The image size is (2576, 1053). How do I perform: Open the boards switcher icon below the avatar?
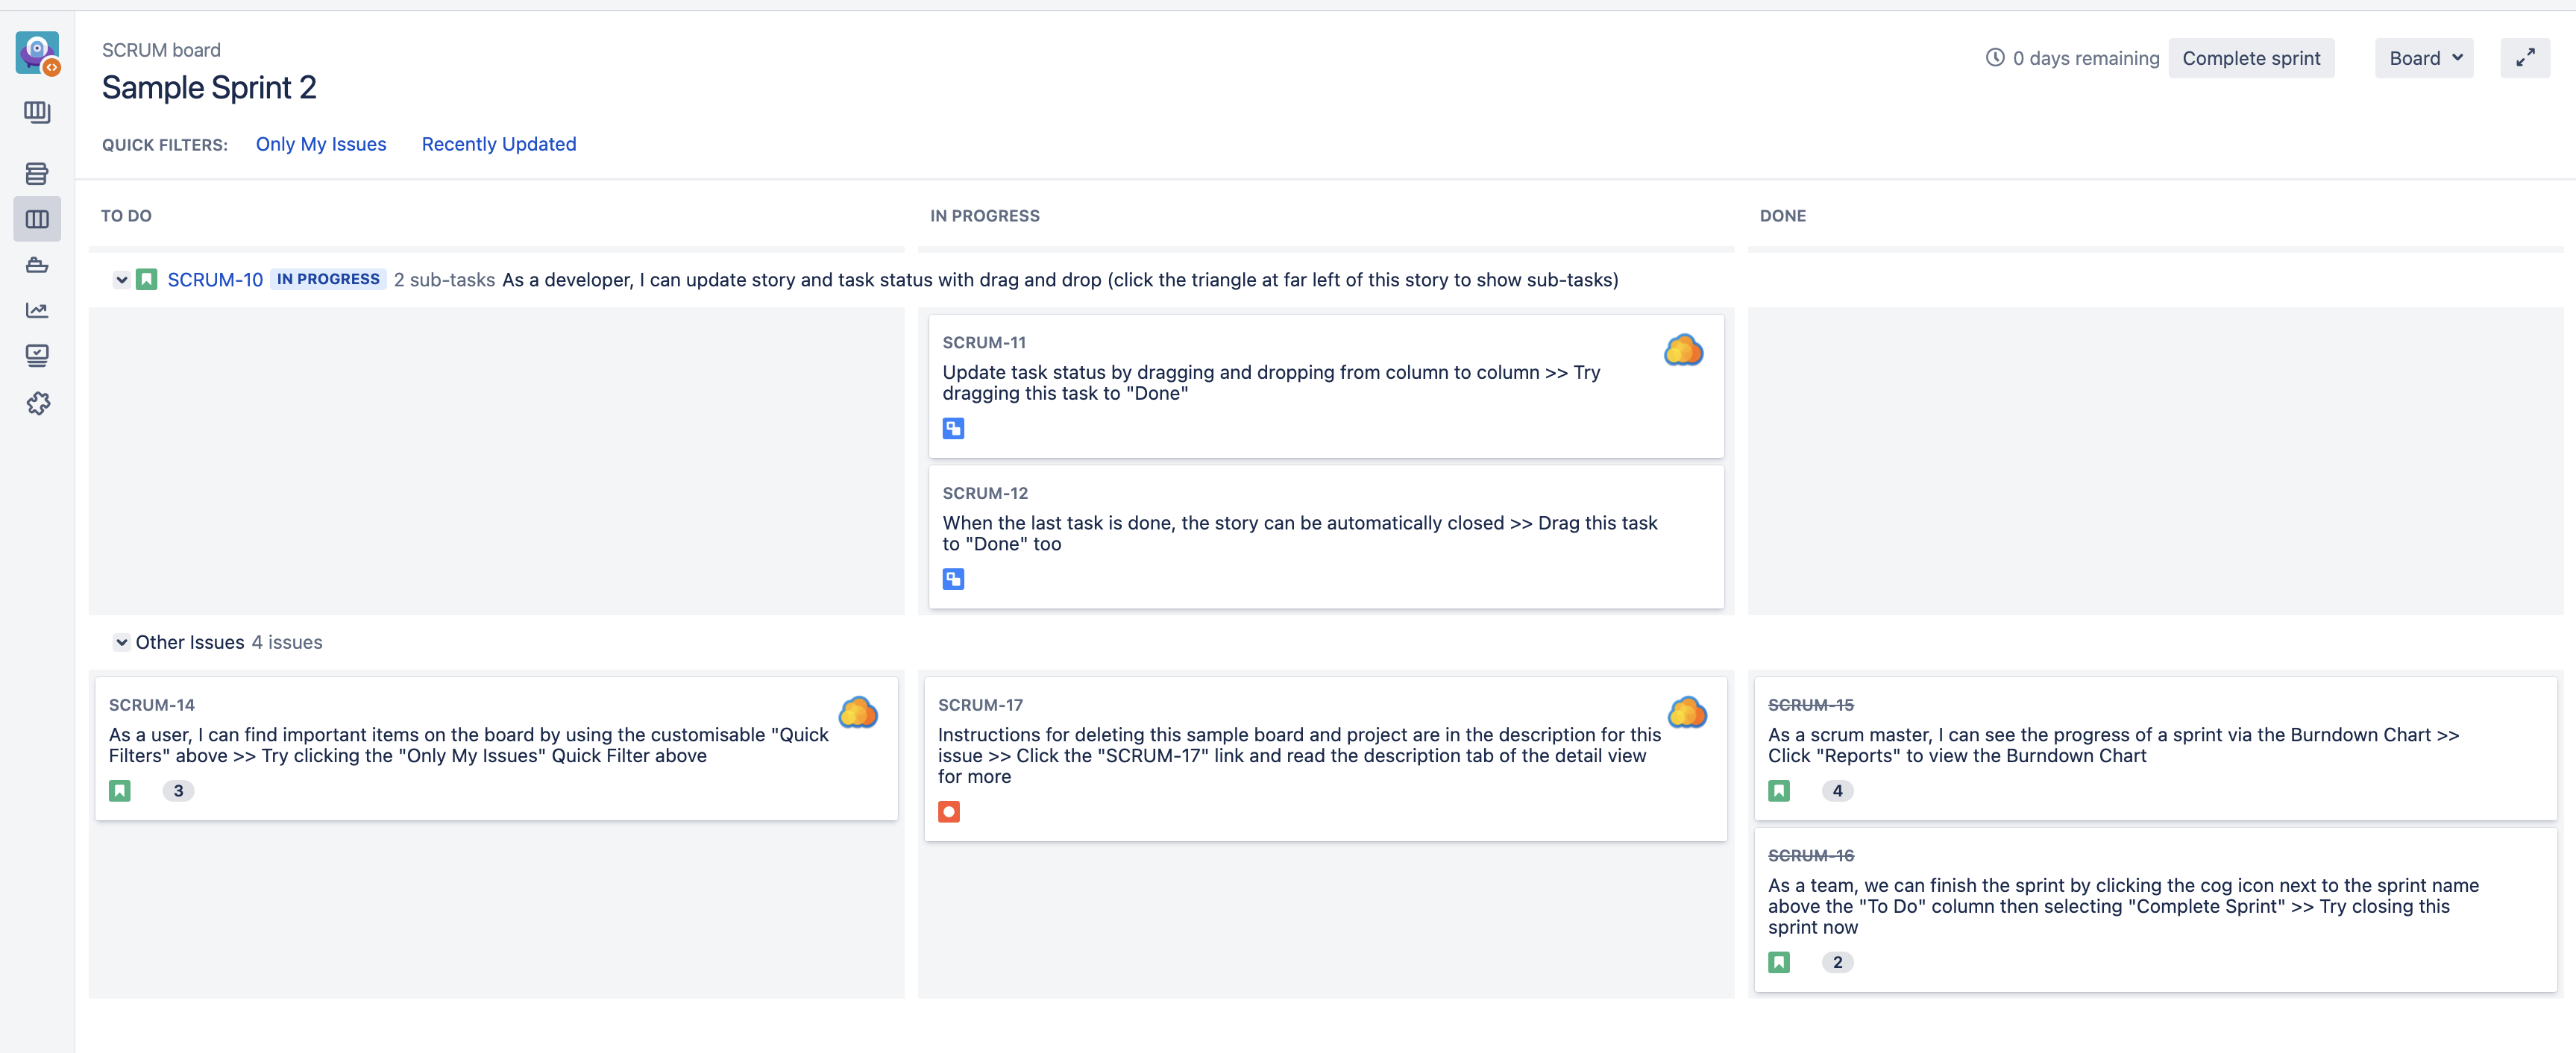pos(37,112)
